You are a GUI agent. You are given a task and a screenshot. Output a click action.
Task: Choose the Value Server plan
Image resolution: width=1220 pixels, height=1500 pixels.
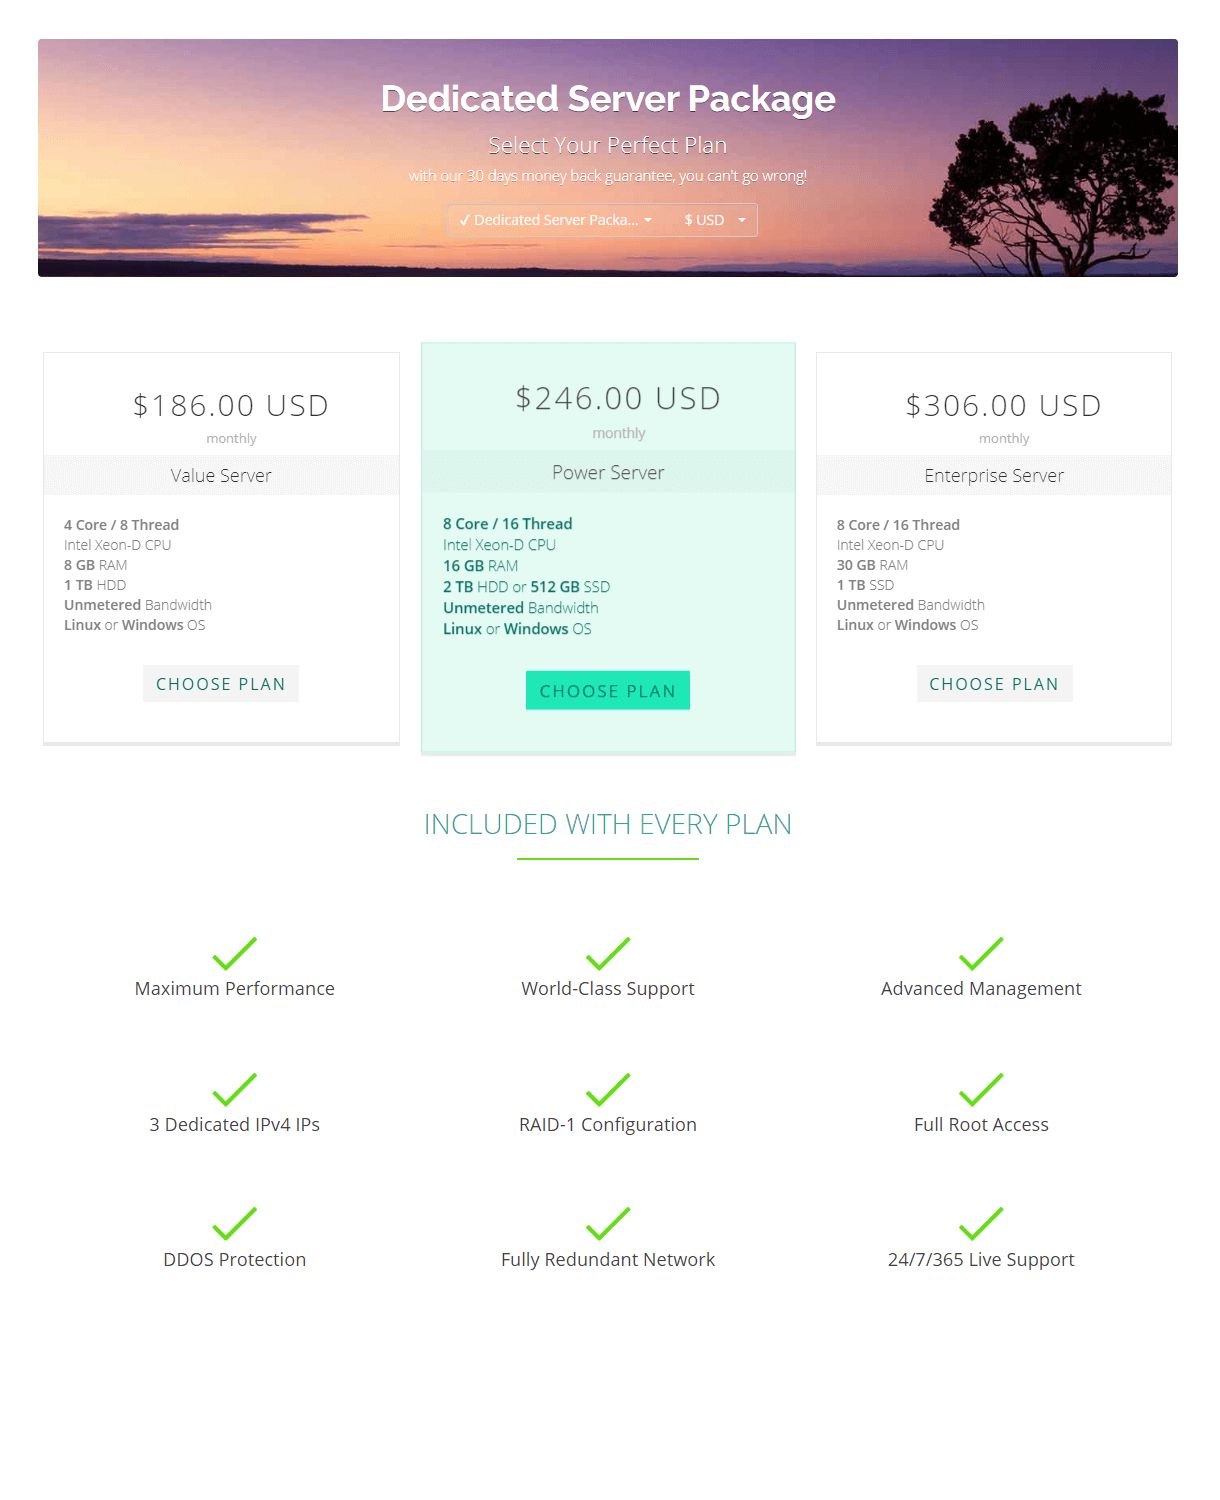[221, 684]
